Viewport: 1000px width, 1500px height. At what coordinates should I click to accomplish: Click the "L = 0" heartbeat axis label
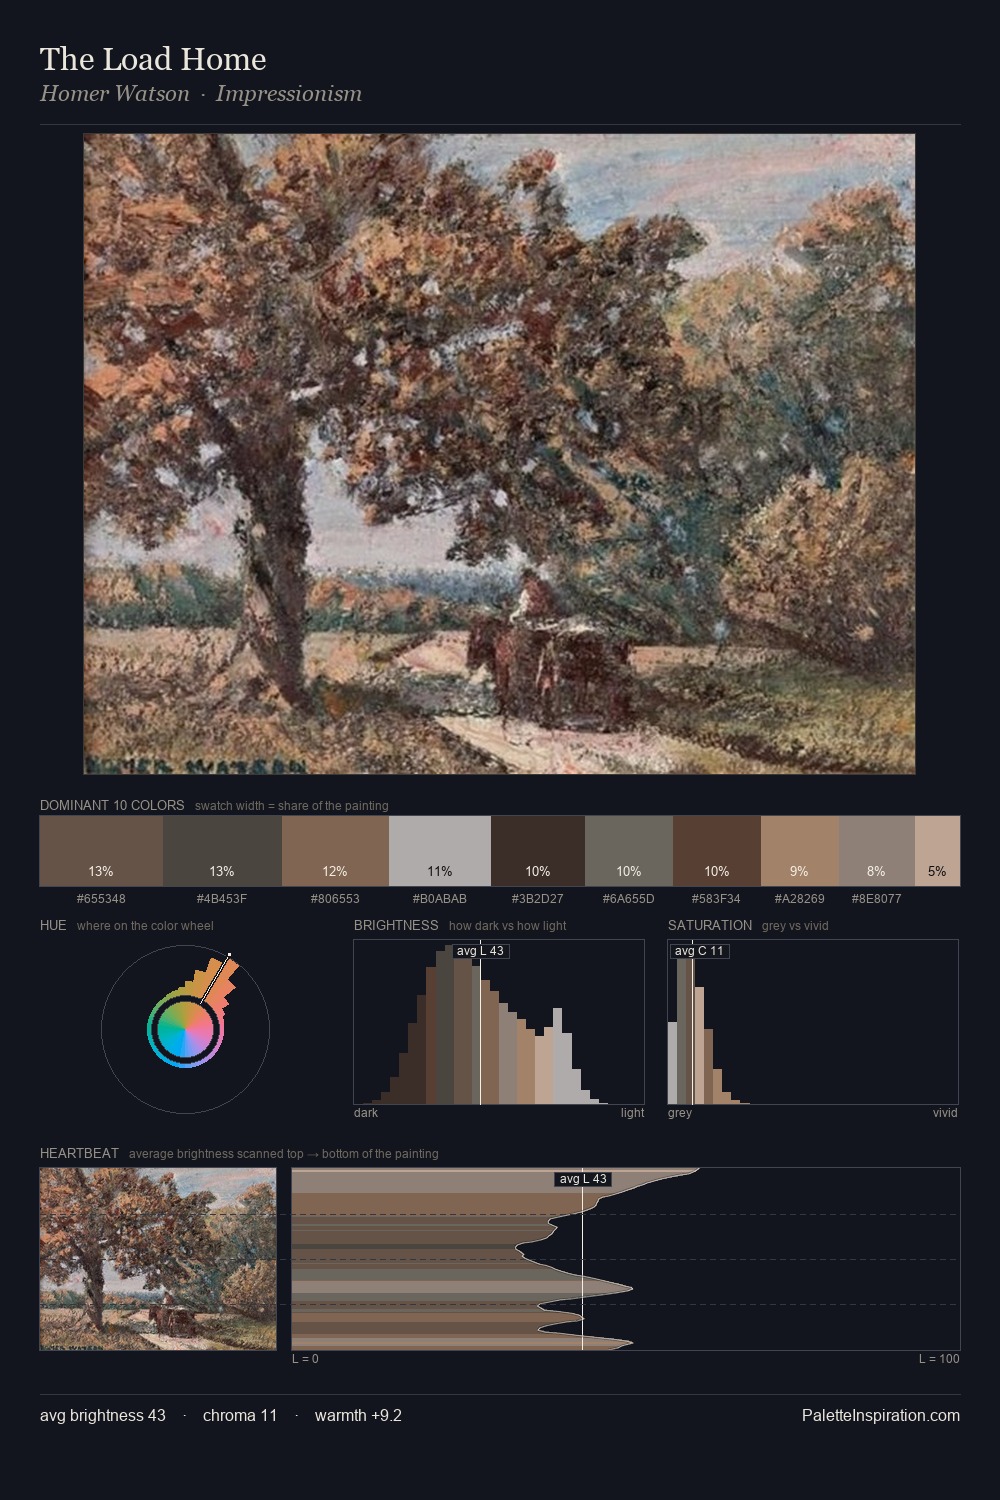tap(305, 1358)
